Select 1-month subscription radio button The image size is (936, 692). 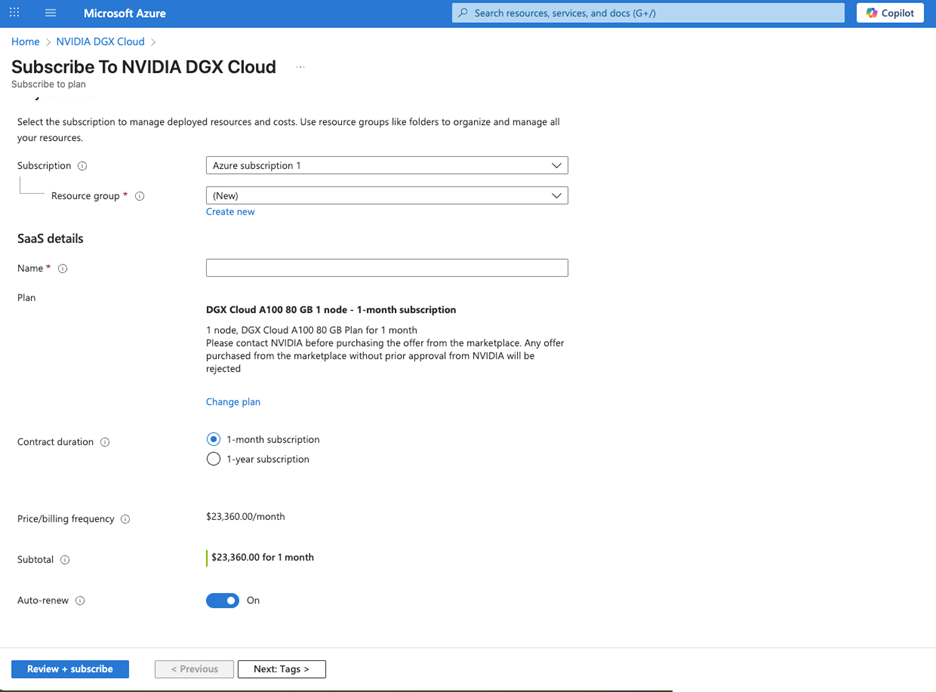point(213,439)
